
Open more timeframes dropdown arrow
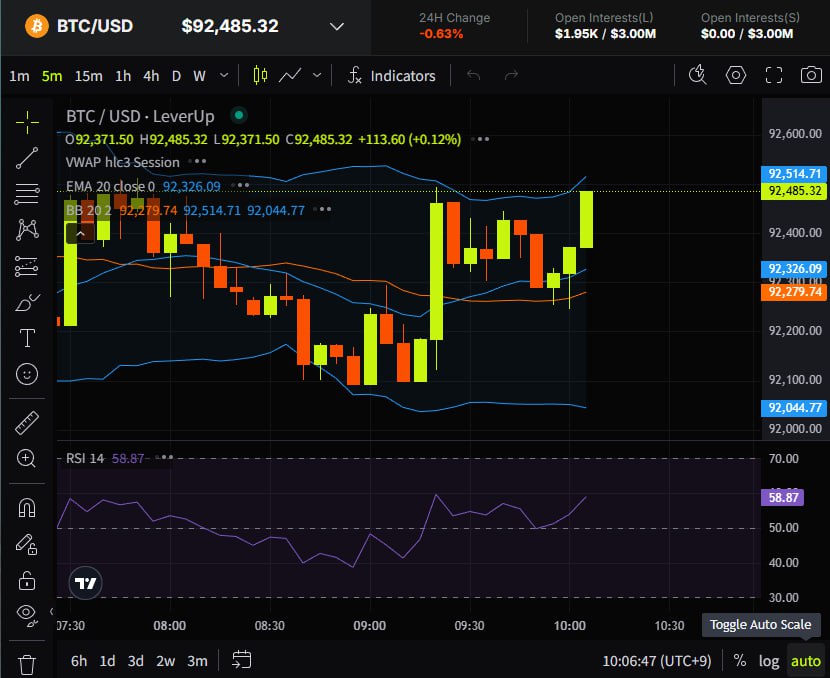(x=224, y=76)
